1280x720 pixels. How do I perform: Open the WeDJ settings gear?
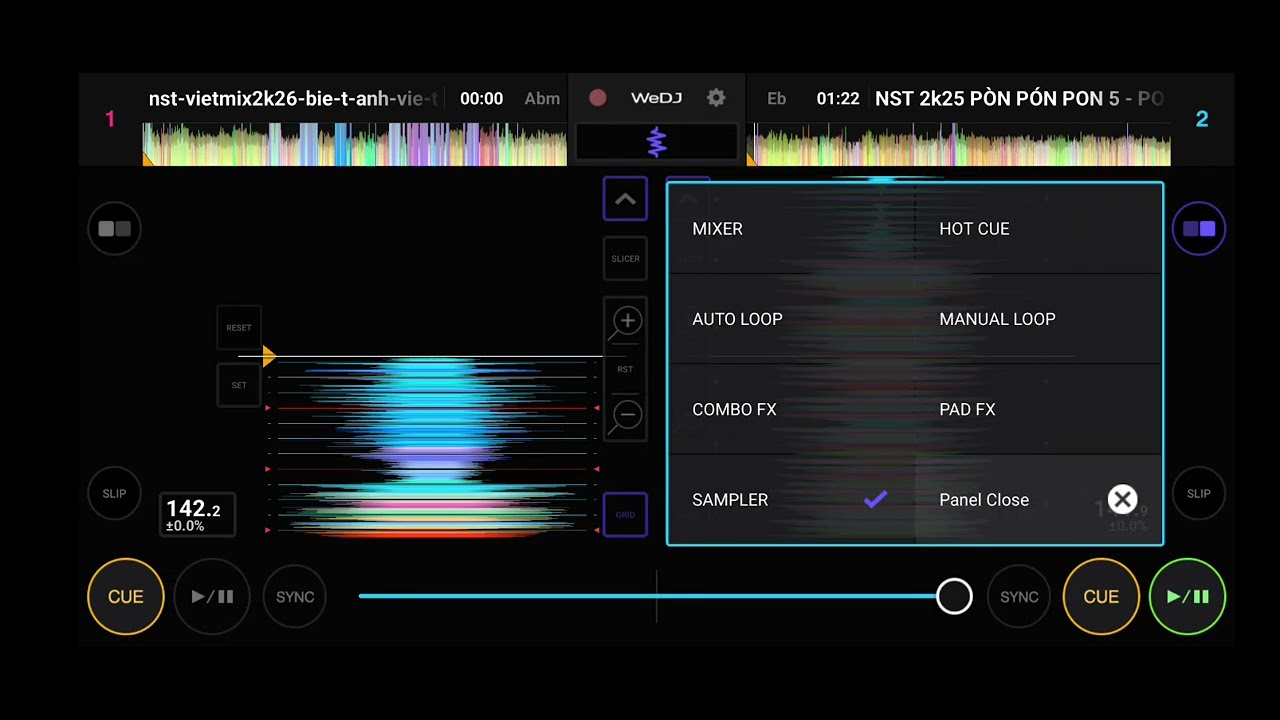pyautogui.click(x=716, y=98)
